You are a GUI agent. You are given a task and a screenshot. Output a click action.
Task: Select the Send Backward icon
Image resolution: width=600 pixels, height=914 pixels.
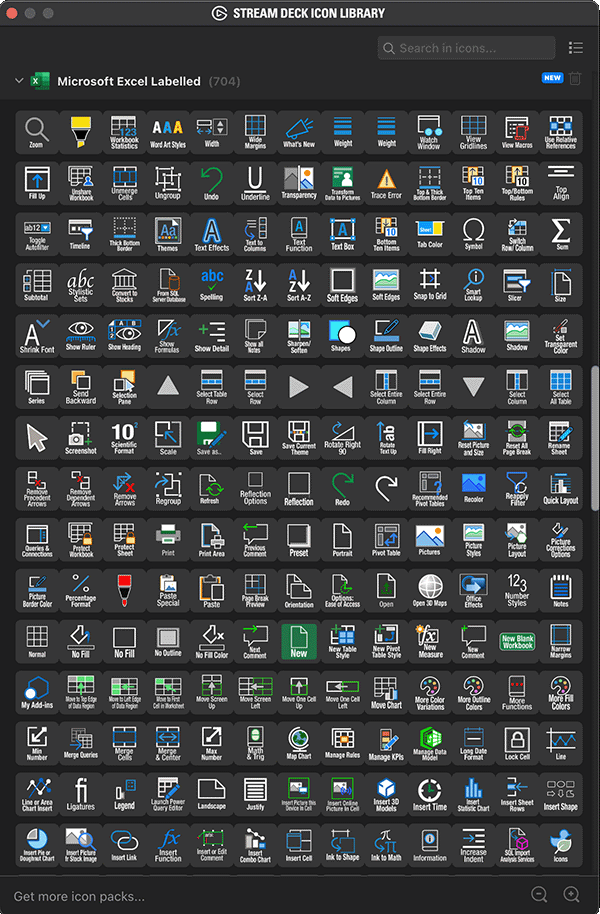pos(80,387)
